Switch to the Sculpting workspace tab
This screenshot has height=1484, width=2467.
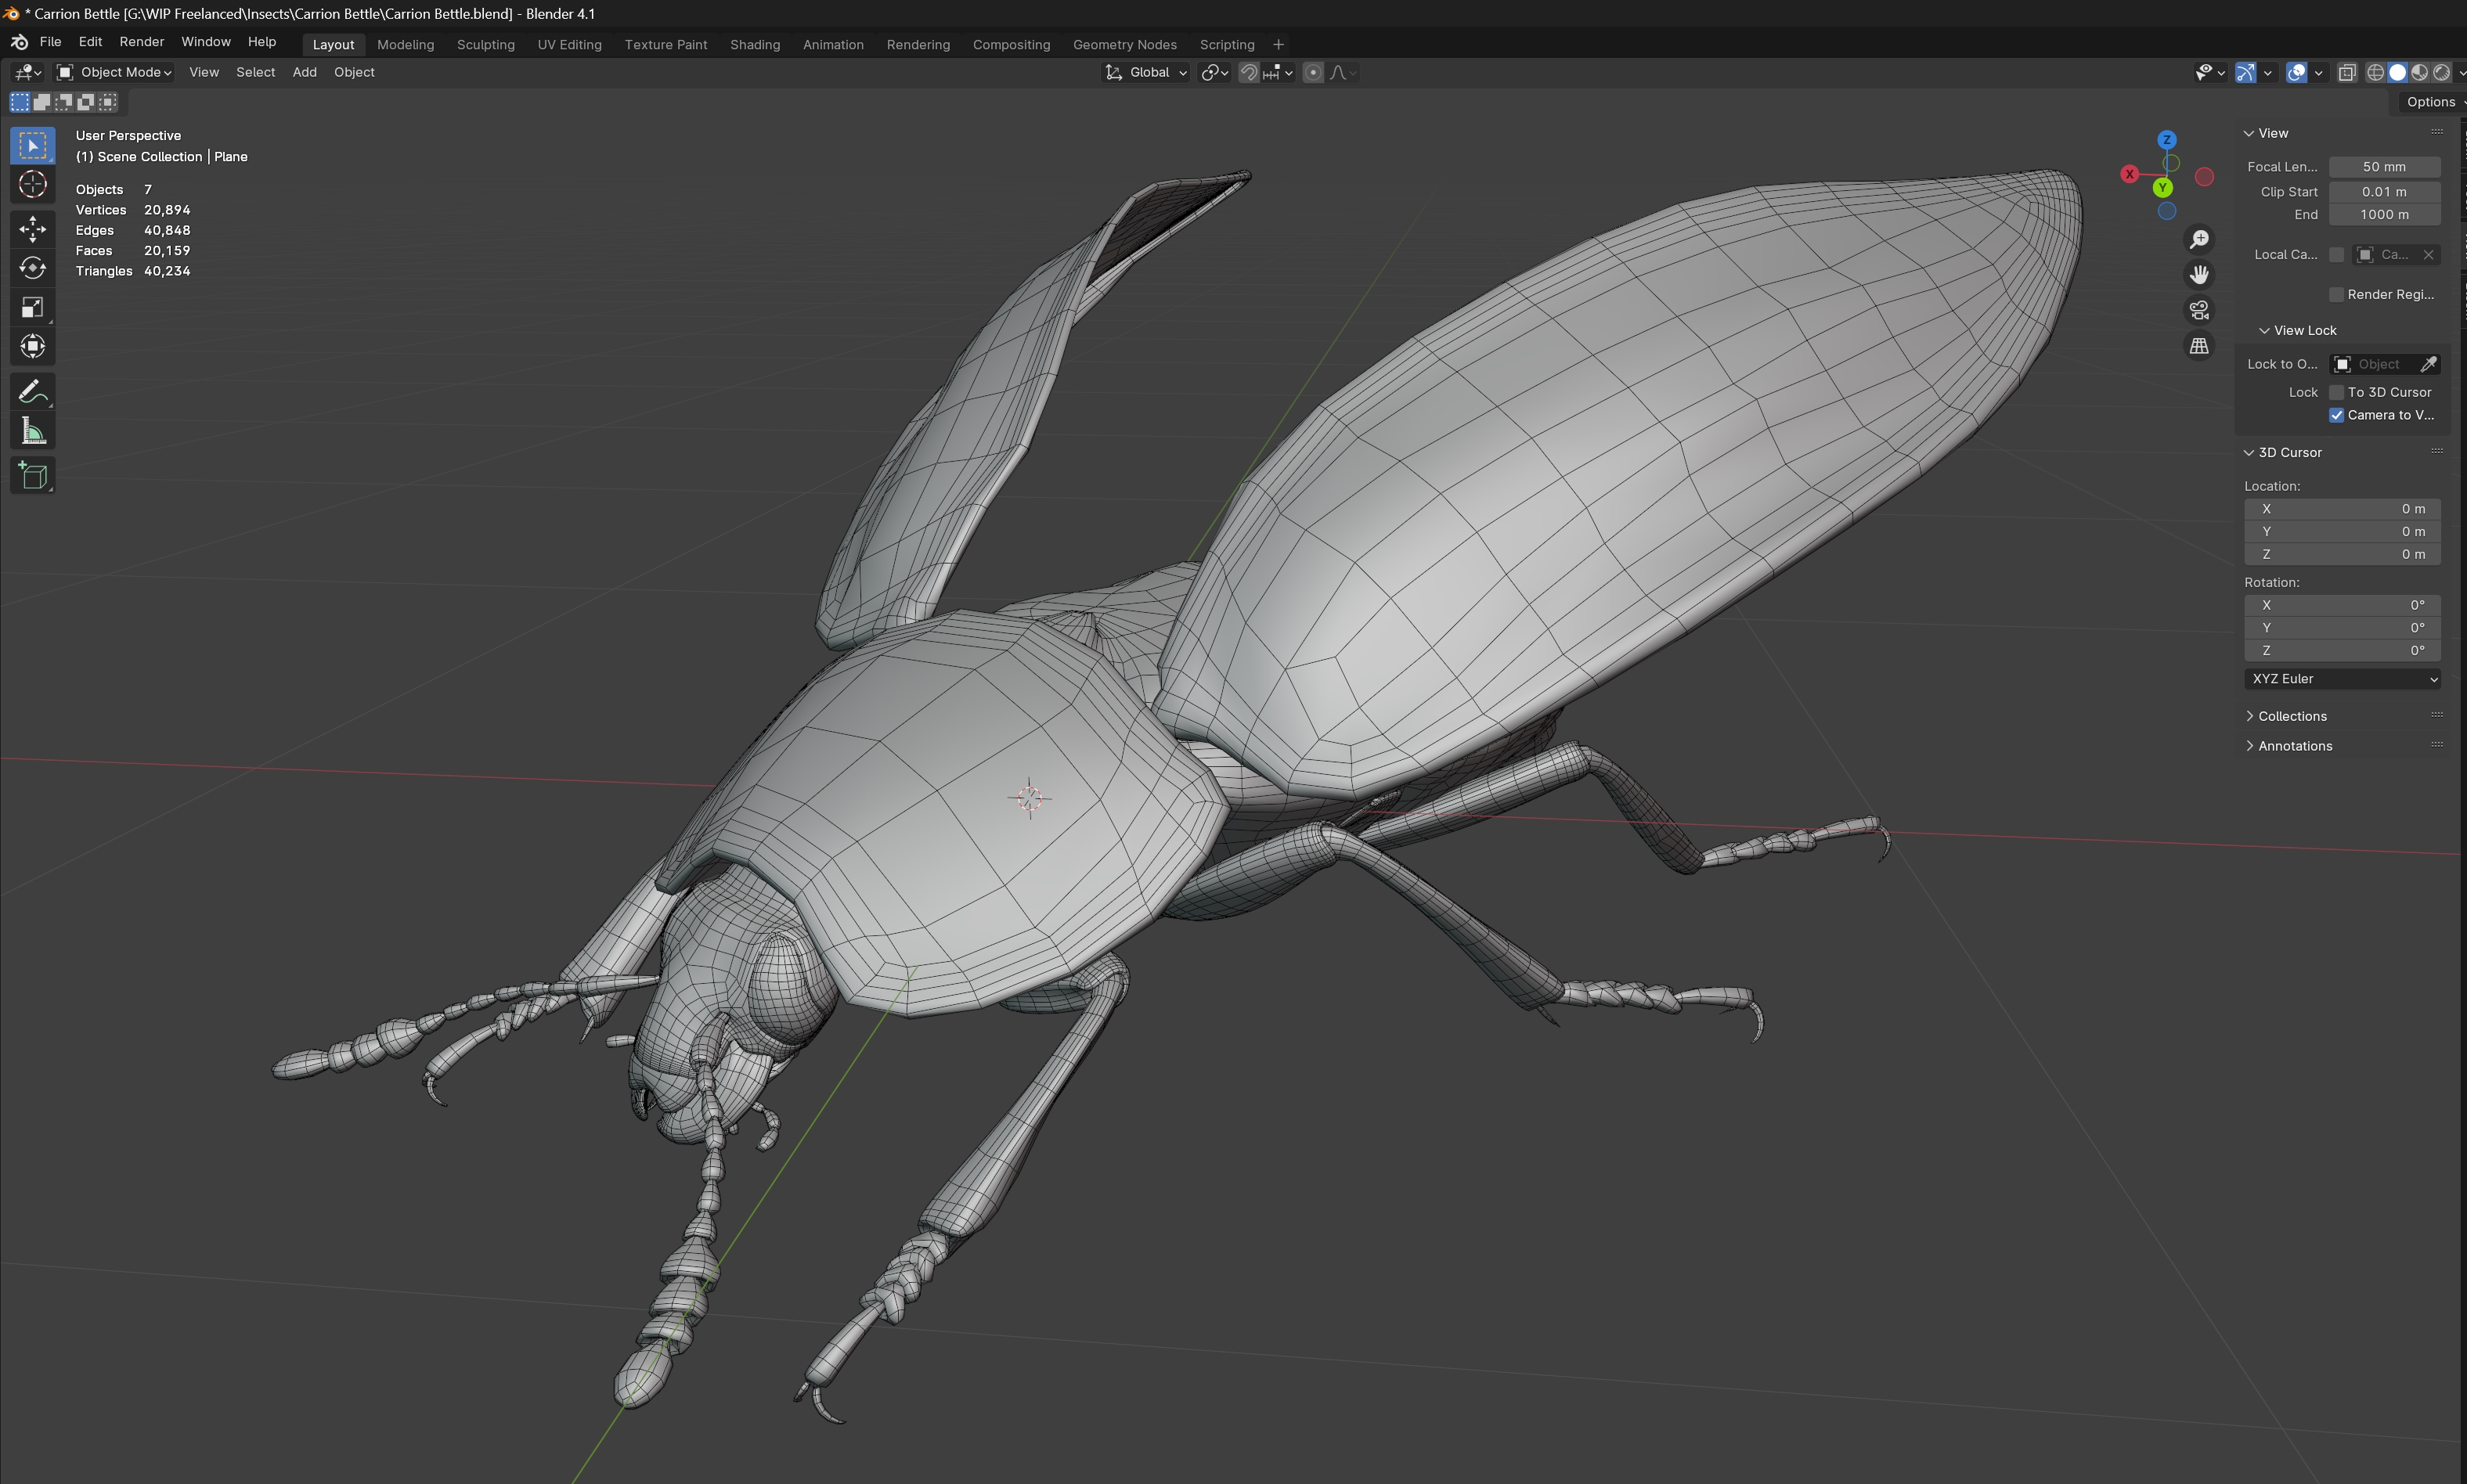click(485, 44)
